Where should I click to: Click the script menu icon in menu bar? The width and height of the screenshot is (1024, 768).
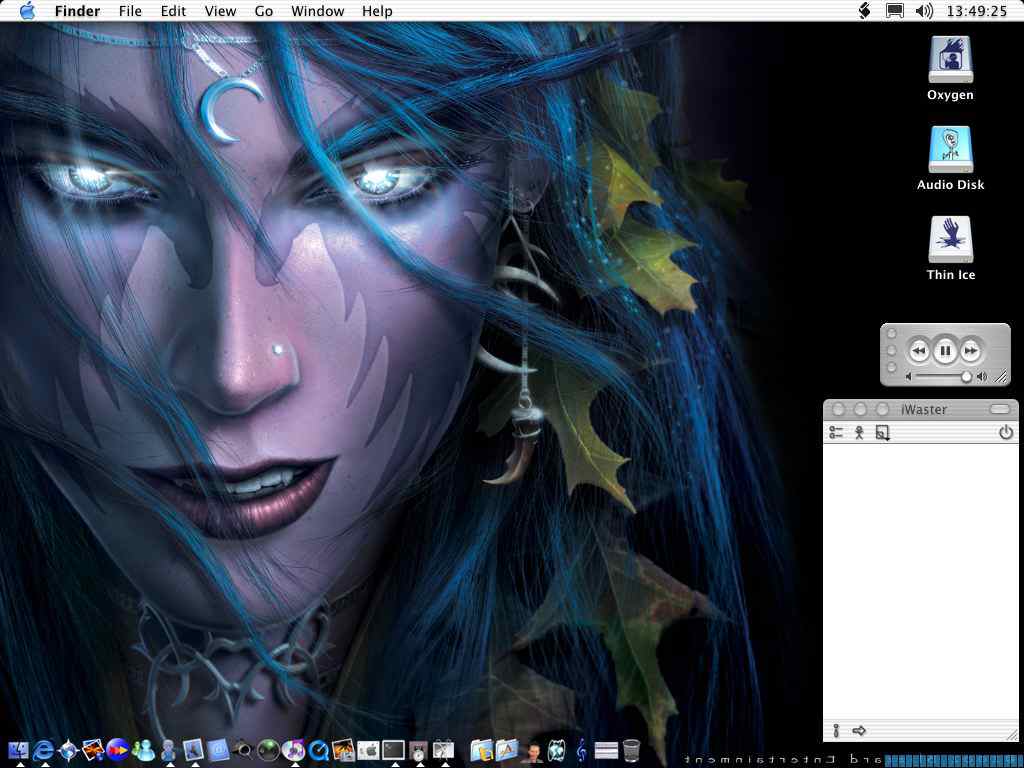[x=865, y=10]
